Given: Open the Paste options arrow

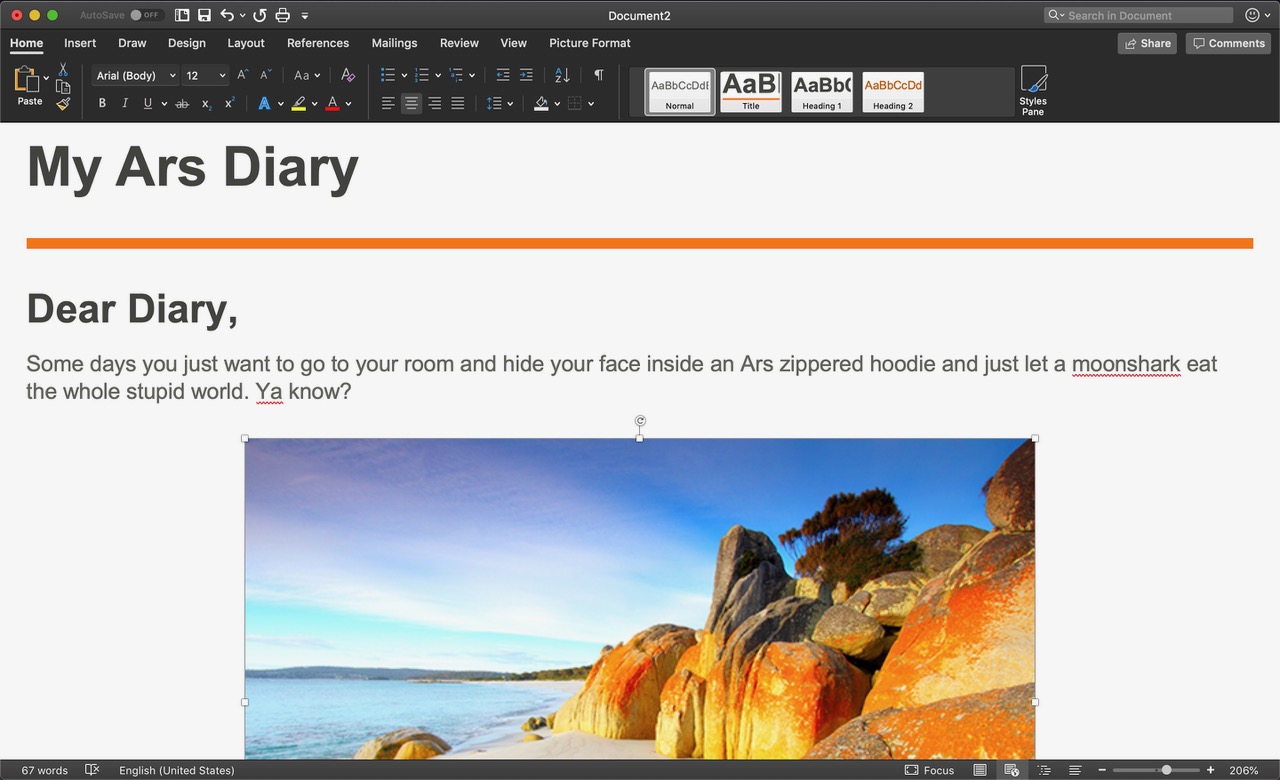Looking at the screenshot, I should [46, 78].
